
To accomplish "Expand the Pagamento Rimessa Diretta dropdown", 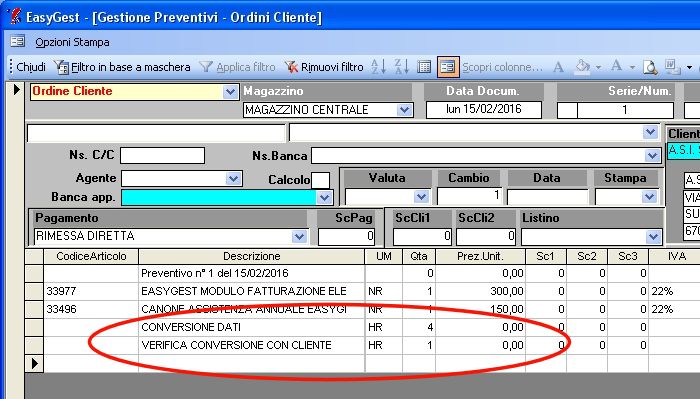I will (299, 237).
